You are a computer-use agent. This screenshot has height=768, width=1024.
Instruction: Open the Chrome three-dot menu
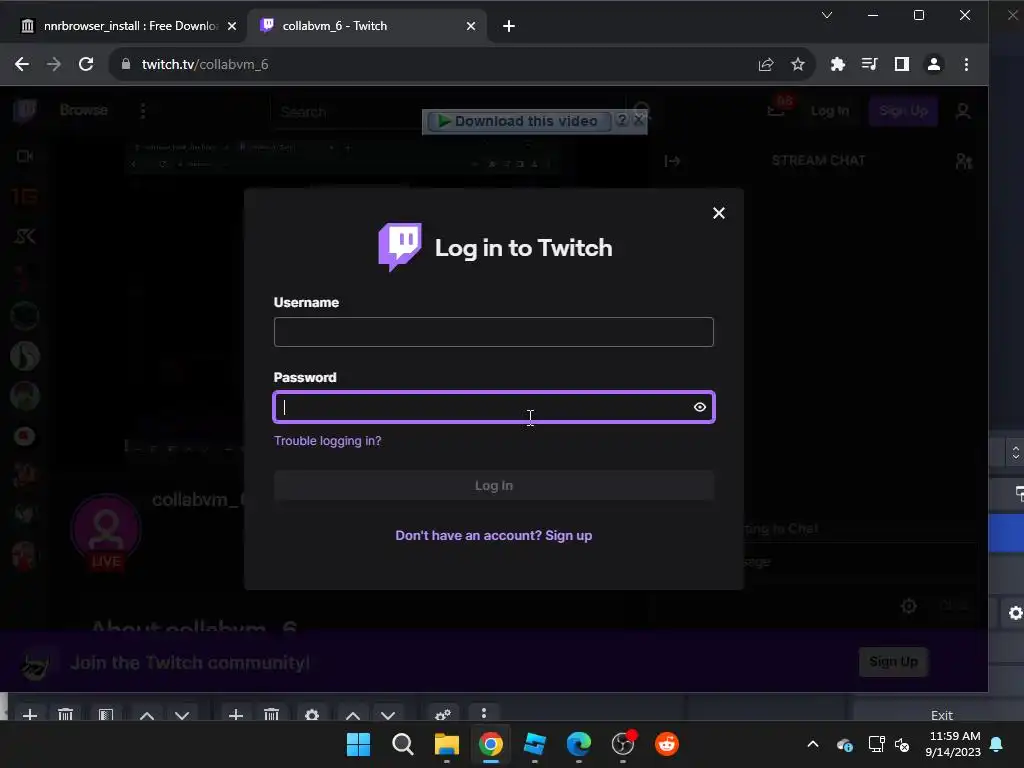pos(967,64)
